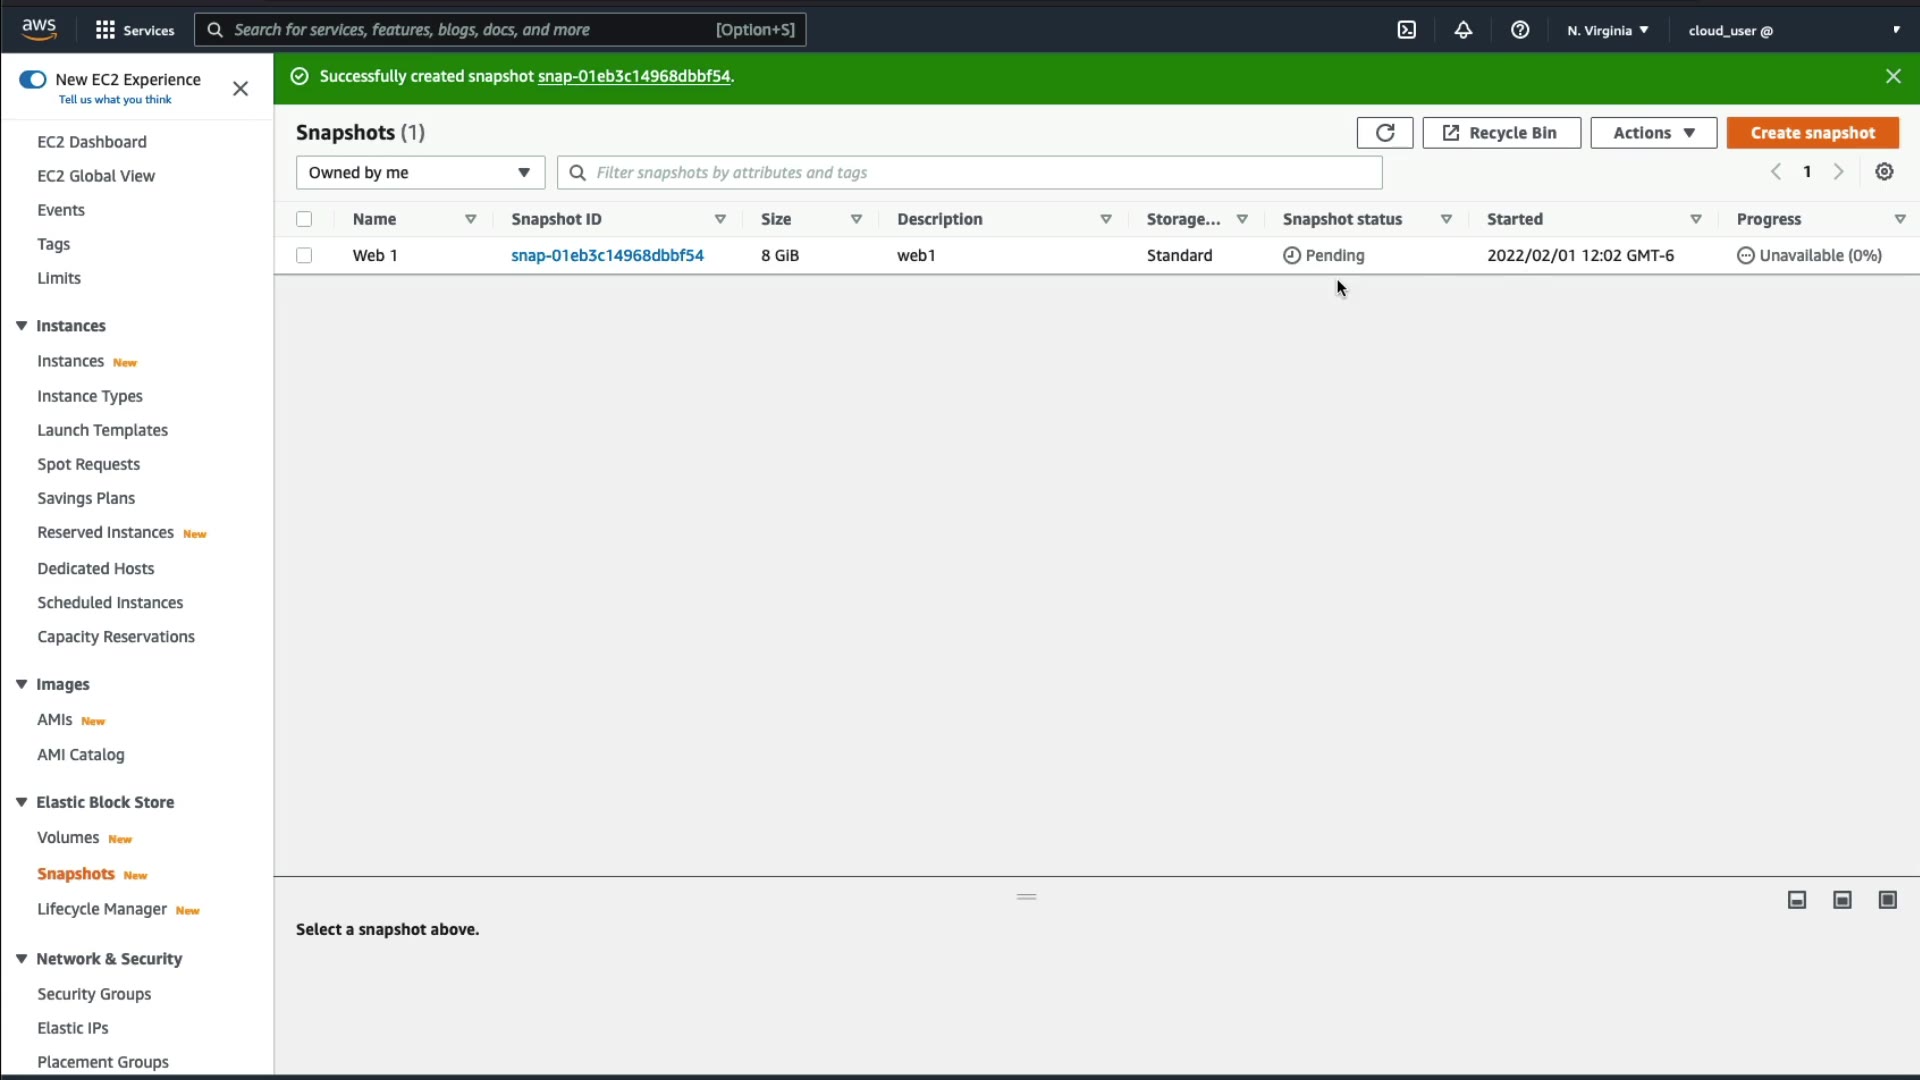Open the CloudShell terminal icon
This screenshot has width=1920, height=1080.
tap(1406, 30)
